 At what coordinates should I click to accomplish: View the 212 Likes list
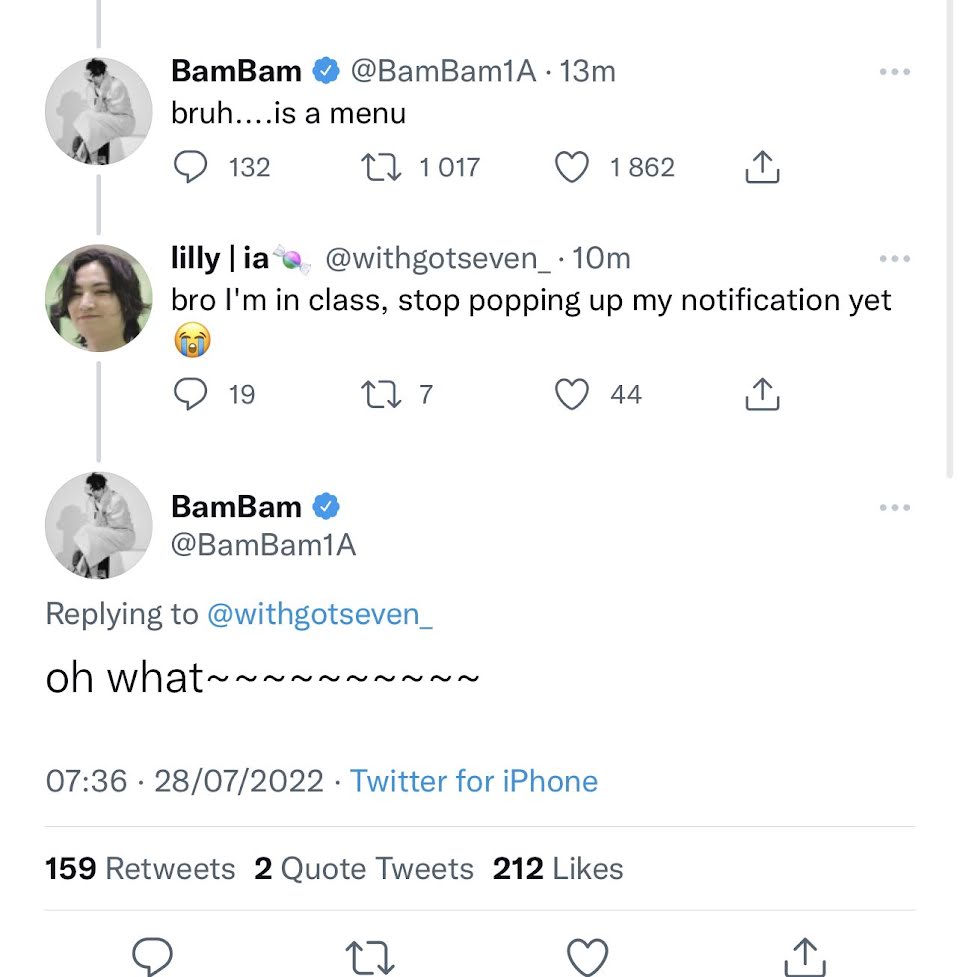[x=558, y=869]
